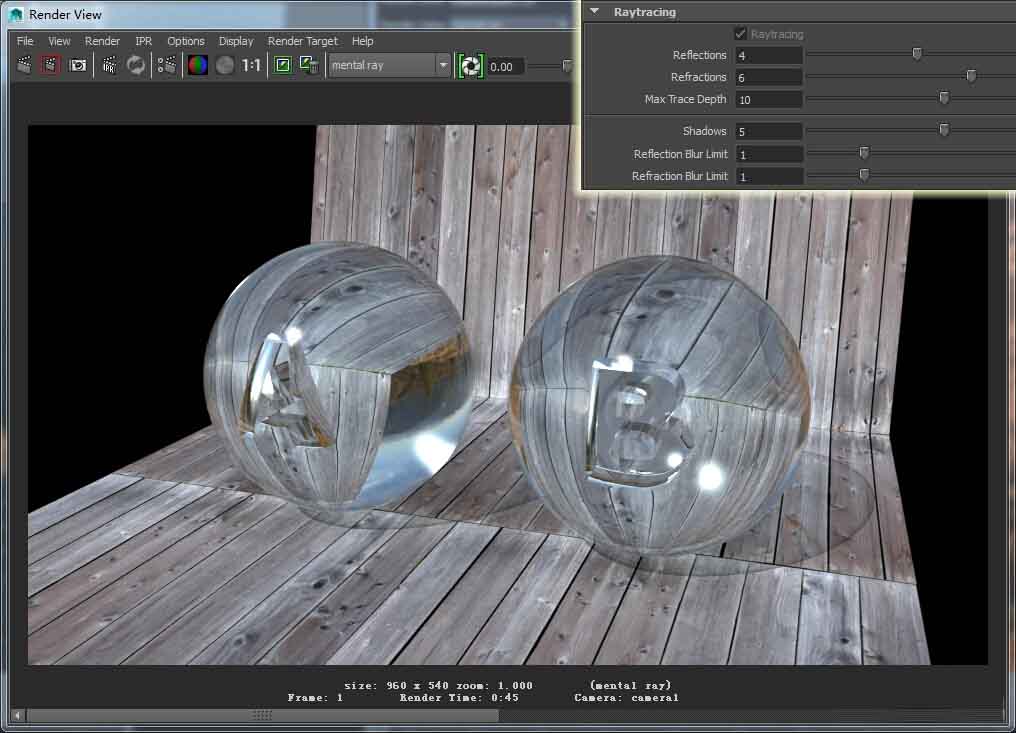Click the Shadows slider handle
Viewport: 1016px width, 733px height.
(944, 130)
